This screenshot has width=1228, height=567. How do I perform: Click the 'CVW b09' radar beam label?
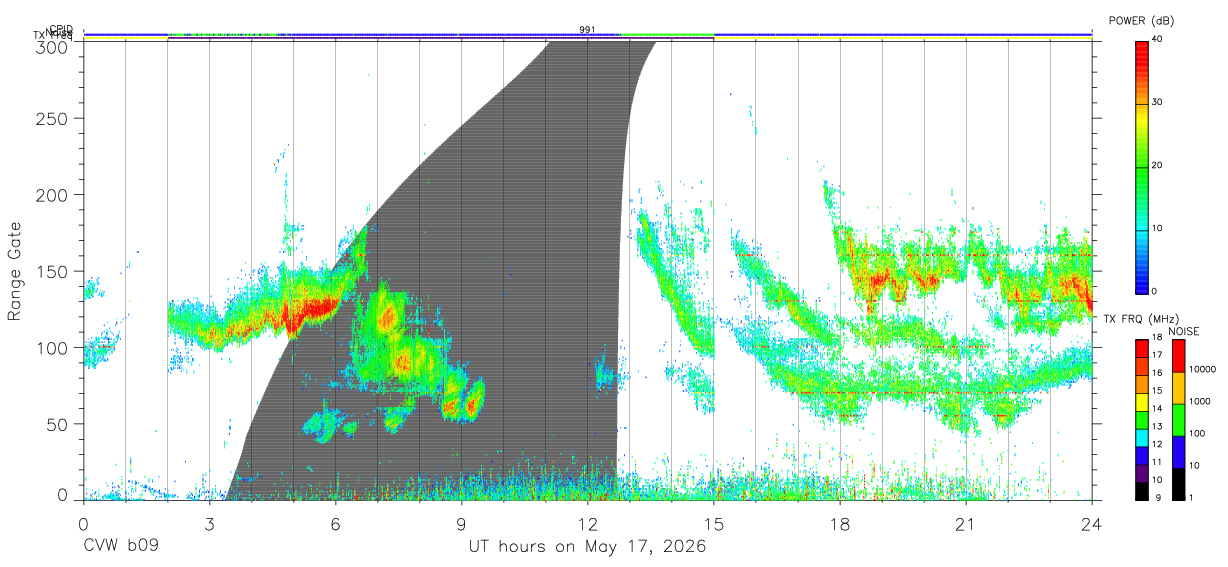tap(120, 547)
